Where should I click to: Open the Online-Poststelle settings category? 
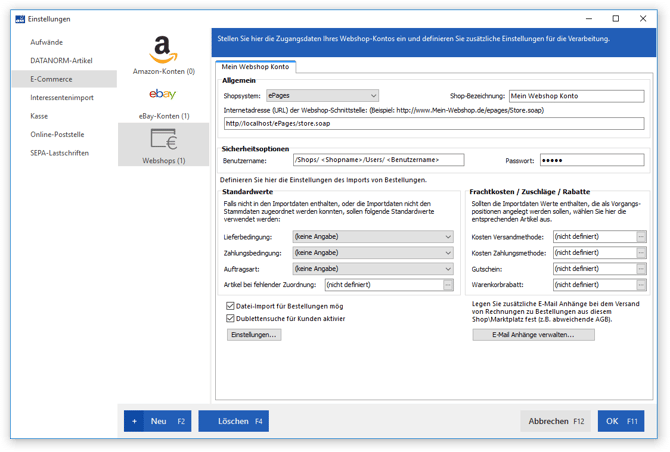click(x=57, y=135)
